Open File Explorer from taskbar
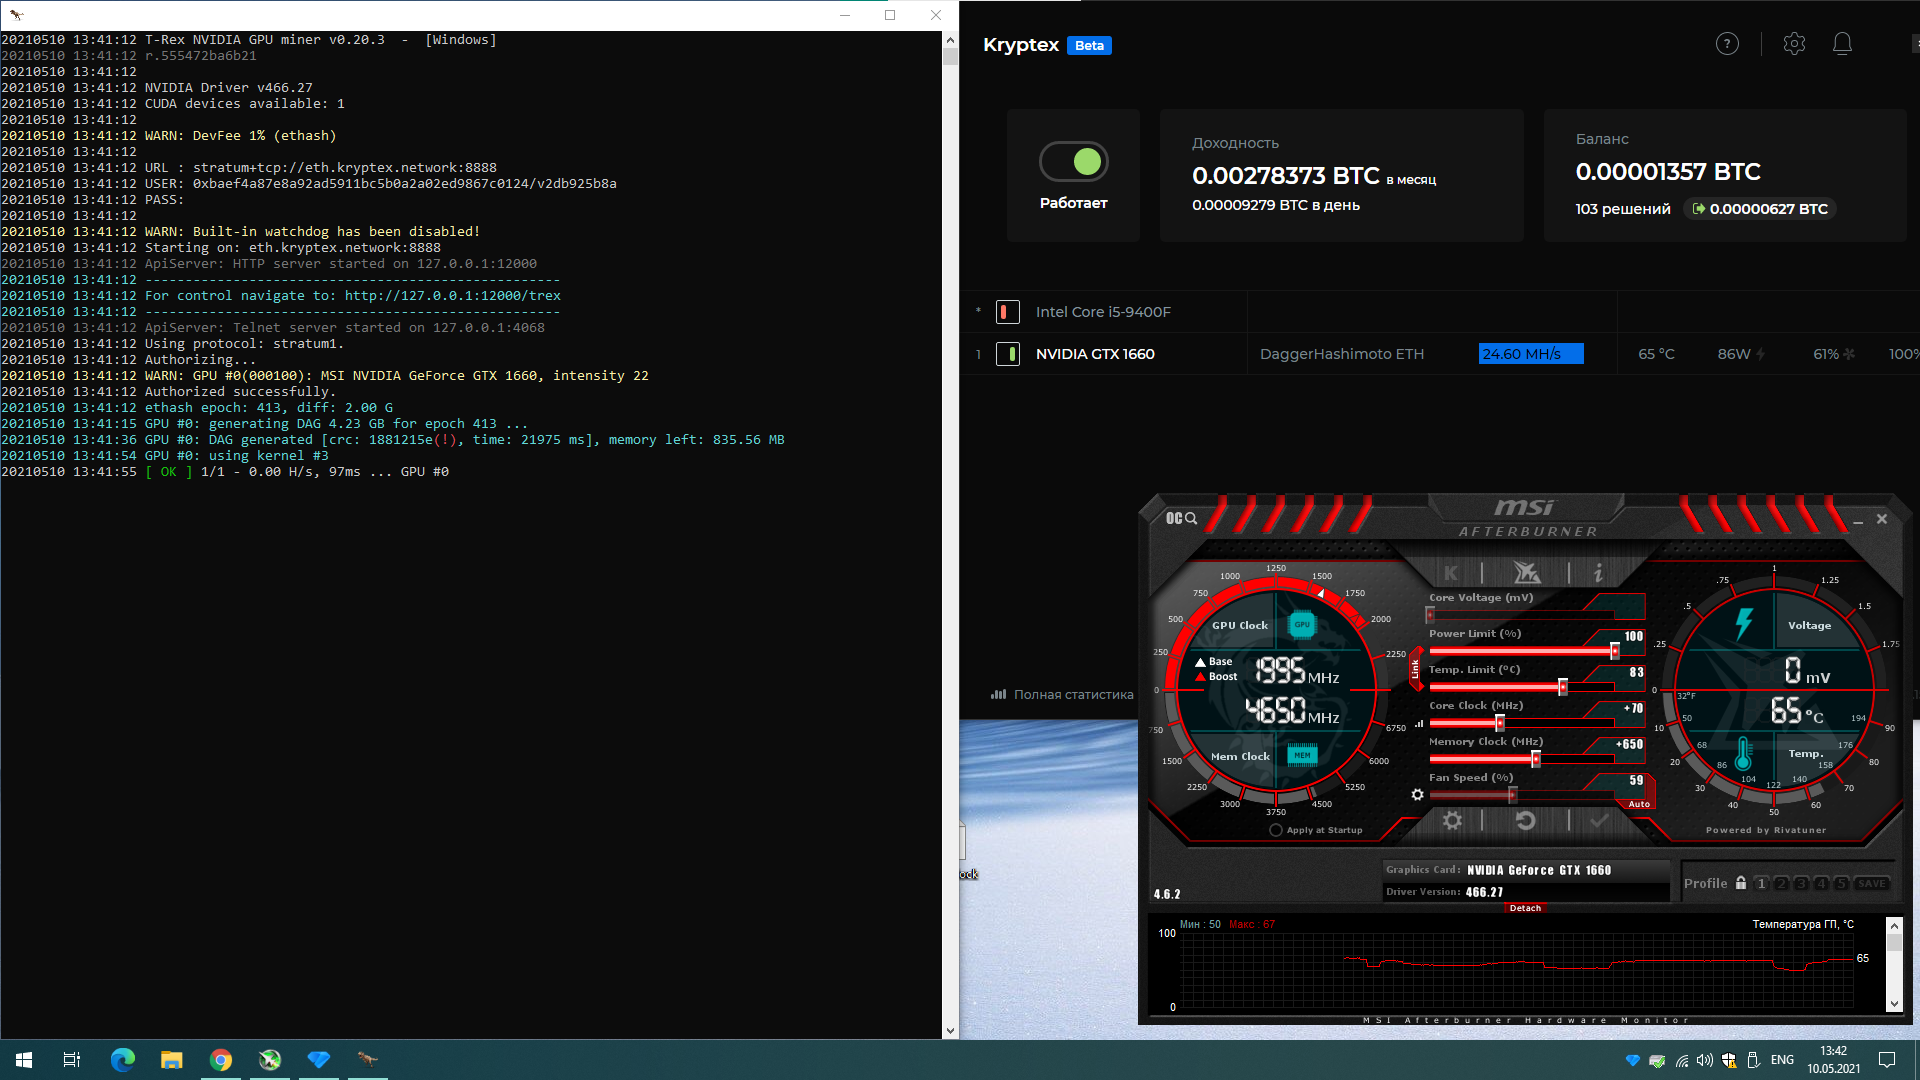Image resolution: width=1920 pixels, height=1080 pixels. click(x=172, y=1059)
